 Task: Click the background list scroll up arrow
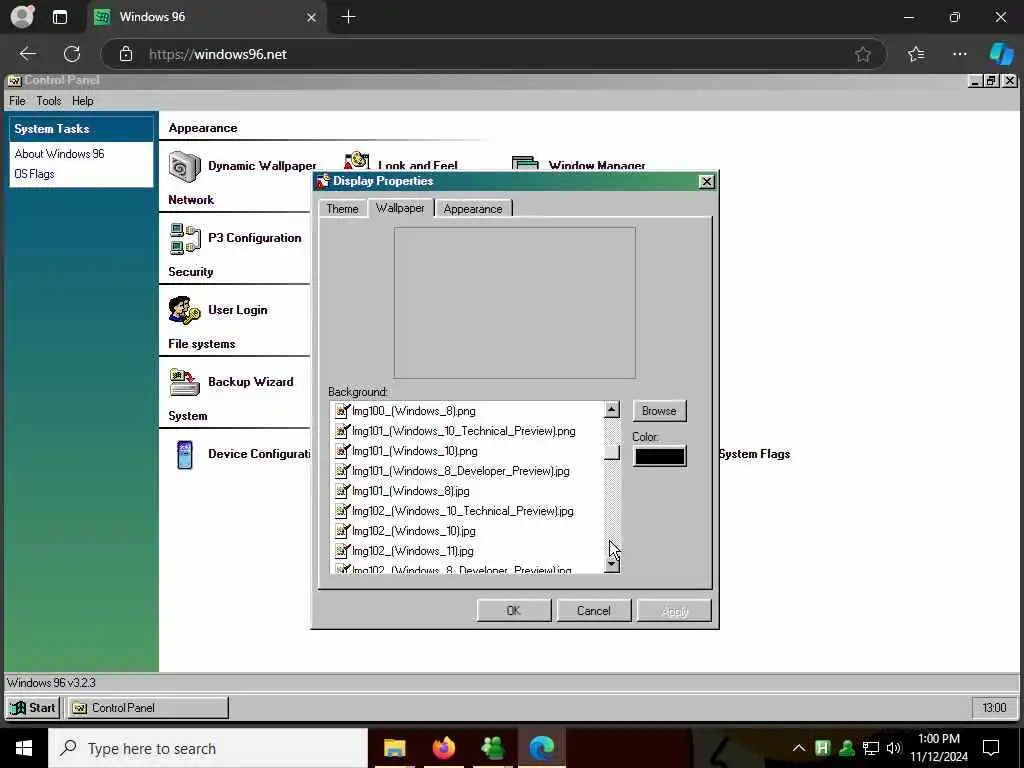(612, 409)
